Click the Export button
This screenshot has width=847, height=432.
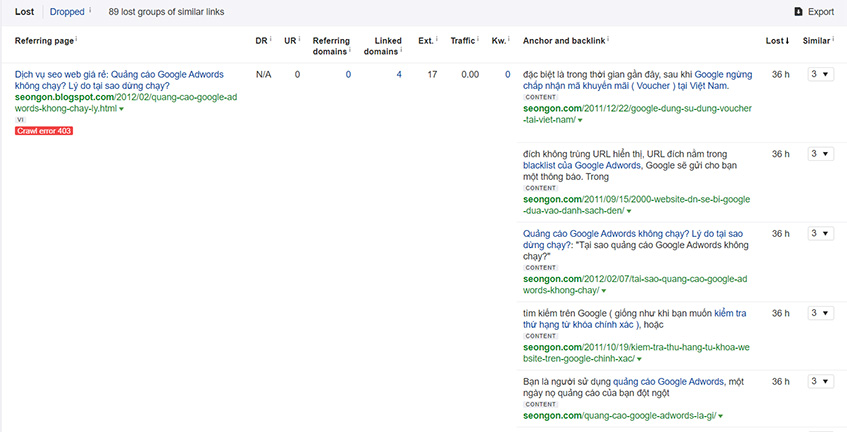(814, 11)
